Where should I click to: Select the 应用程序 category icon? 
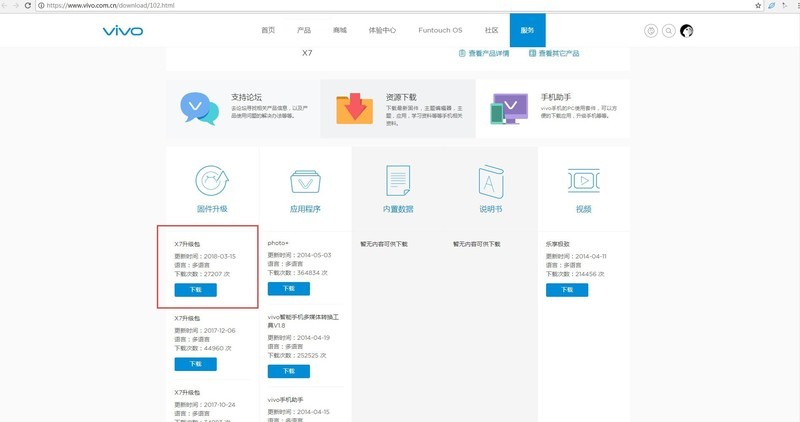[x=305, y=182]
